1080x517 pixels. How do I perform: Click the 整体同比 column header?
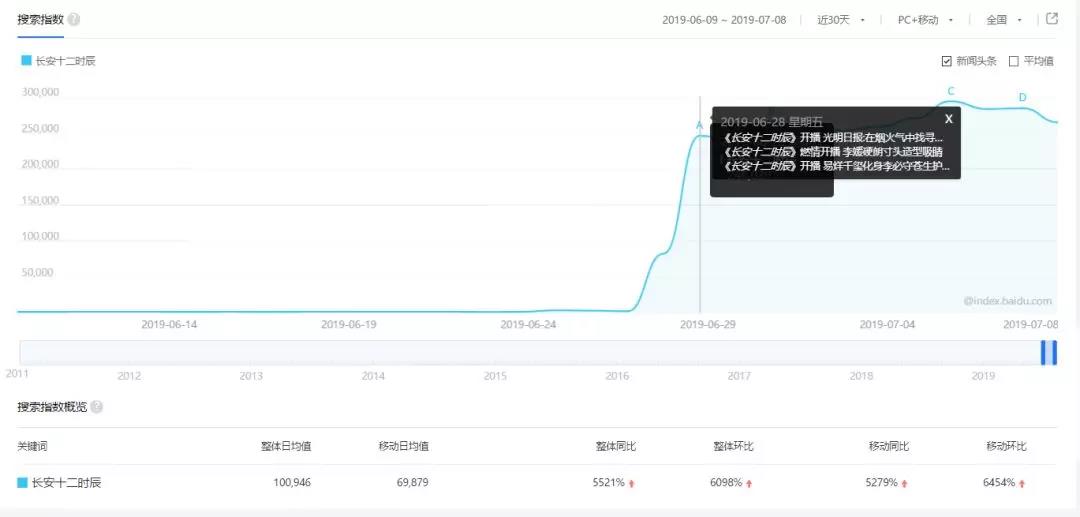(616, 446)
